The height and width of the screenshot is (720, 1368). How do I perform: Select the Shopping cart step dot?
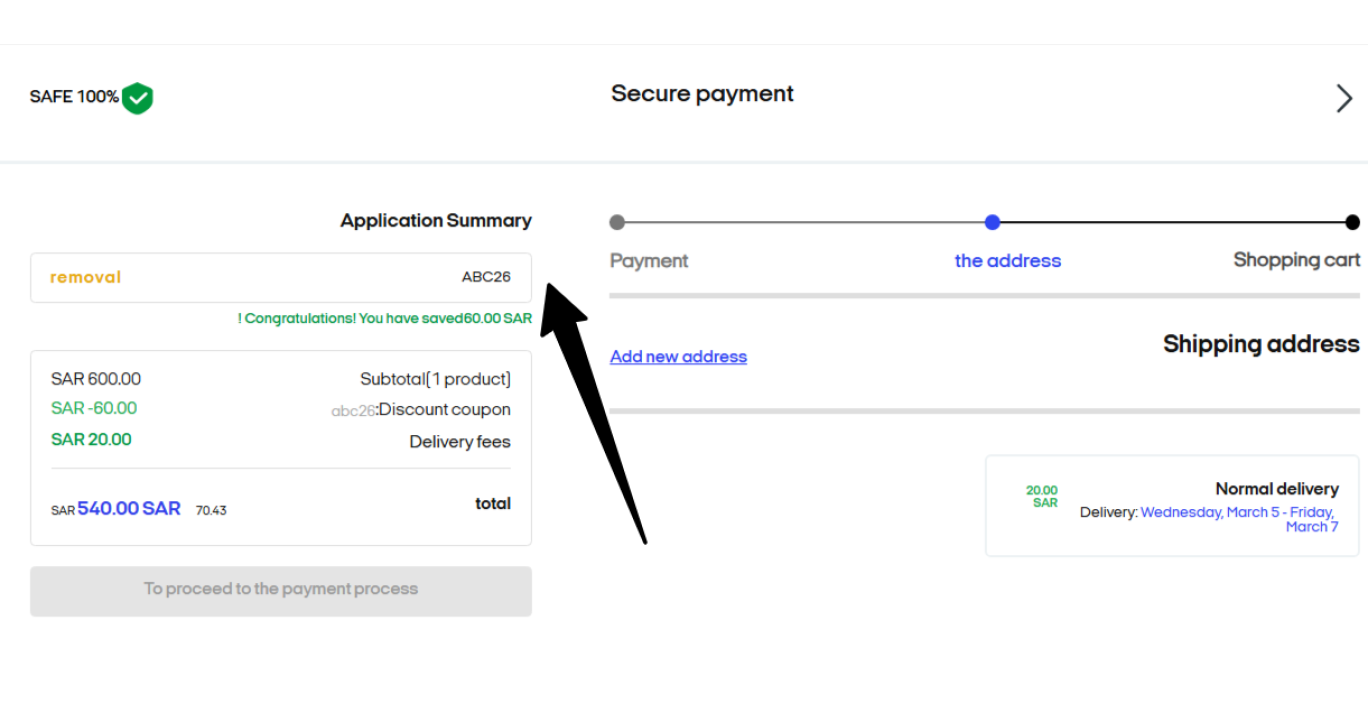(1352, 222)
